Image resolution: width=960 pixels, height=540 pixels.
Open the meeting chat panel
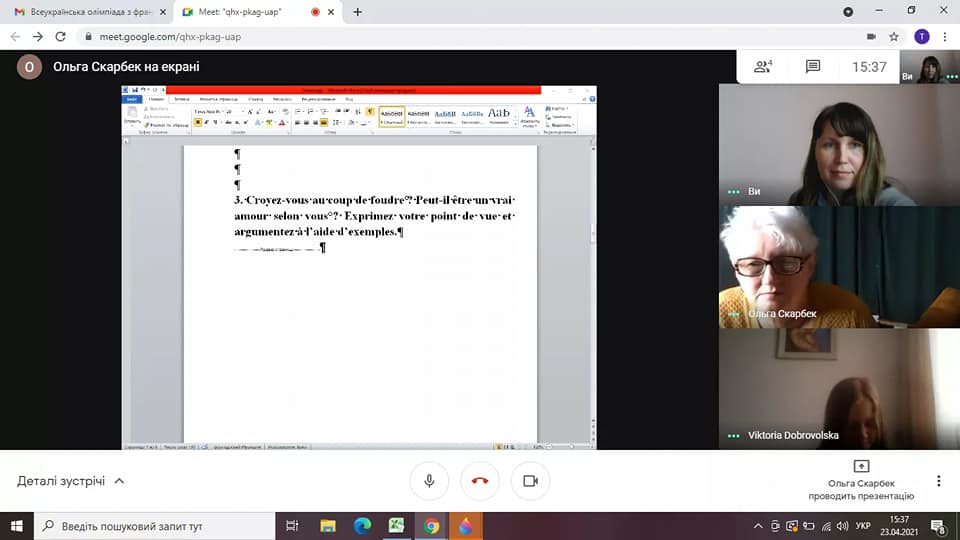[x=813, y=67]
